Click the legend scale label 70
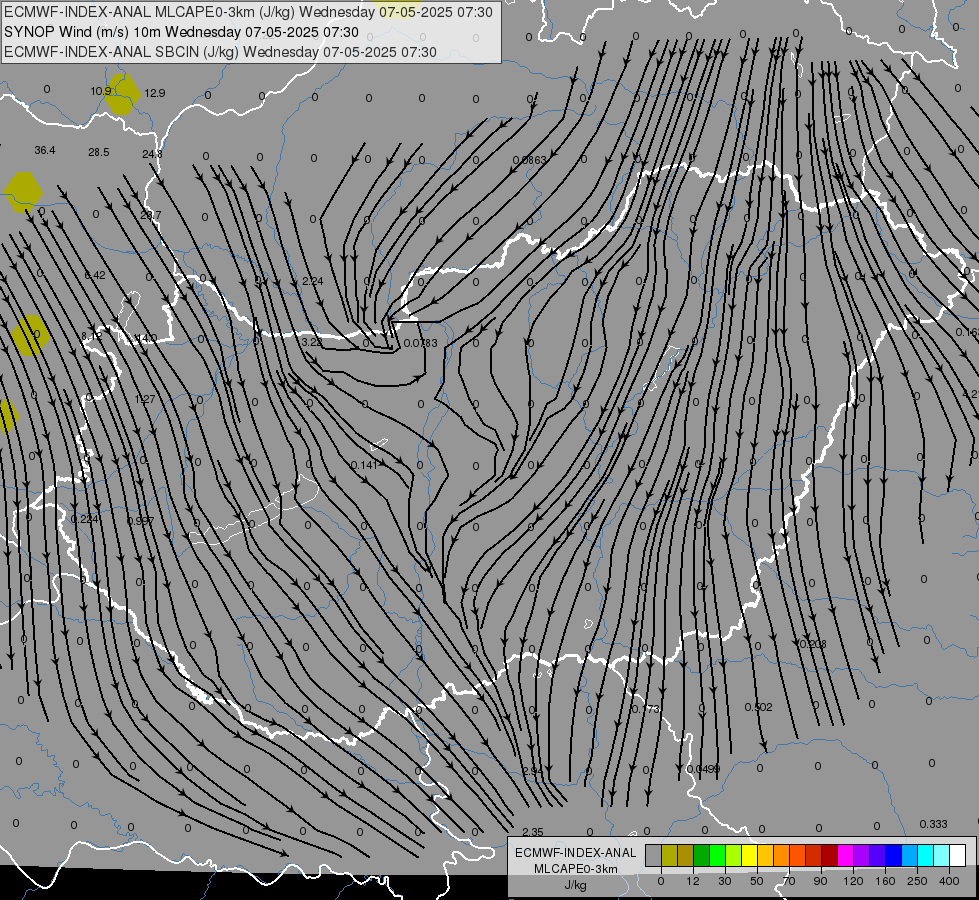 click(789, 881)
